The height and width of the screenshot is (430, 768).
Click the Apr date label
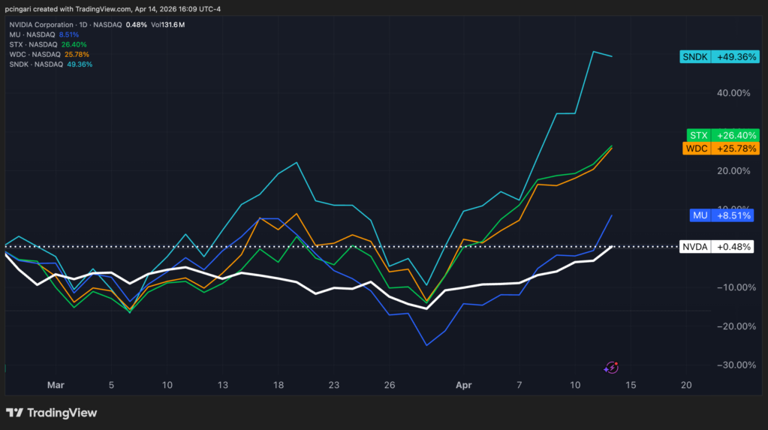click(463, 385)
